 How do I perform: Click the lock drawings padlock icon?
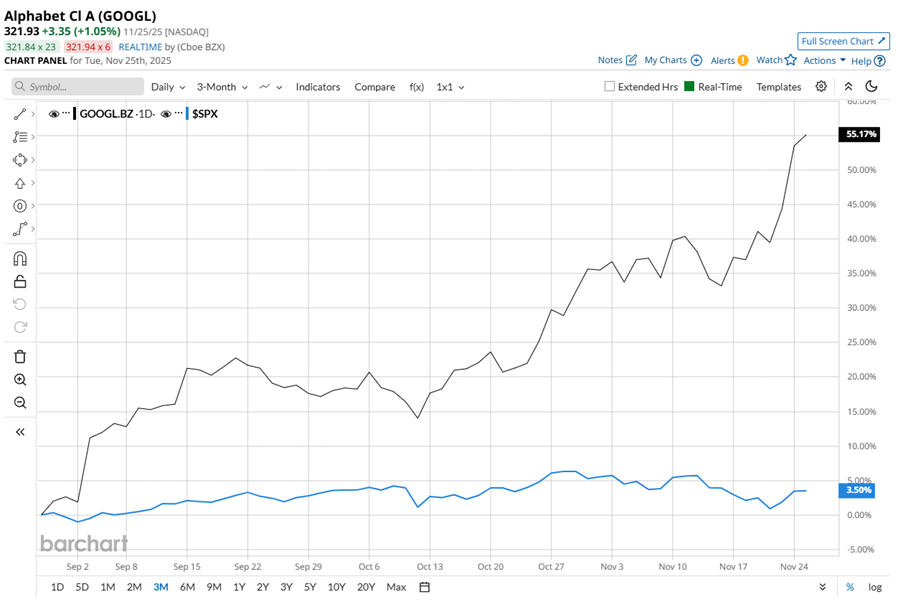pyautogui.click(x=20, y=281)
